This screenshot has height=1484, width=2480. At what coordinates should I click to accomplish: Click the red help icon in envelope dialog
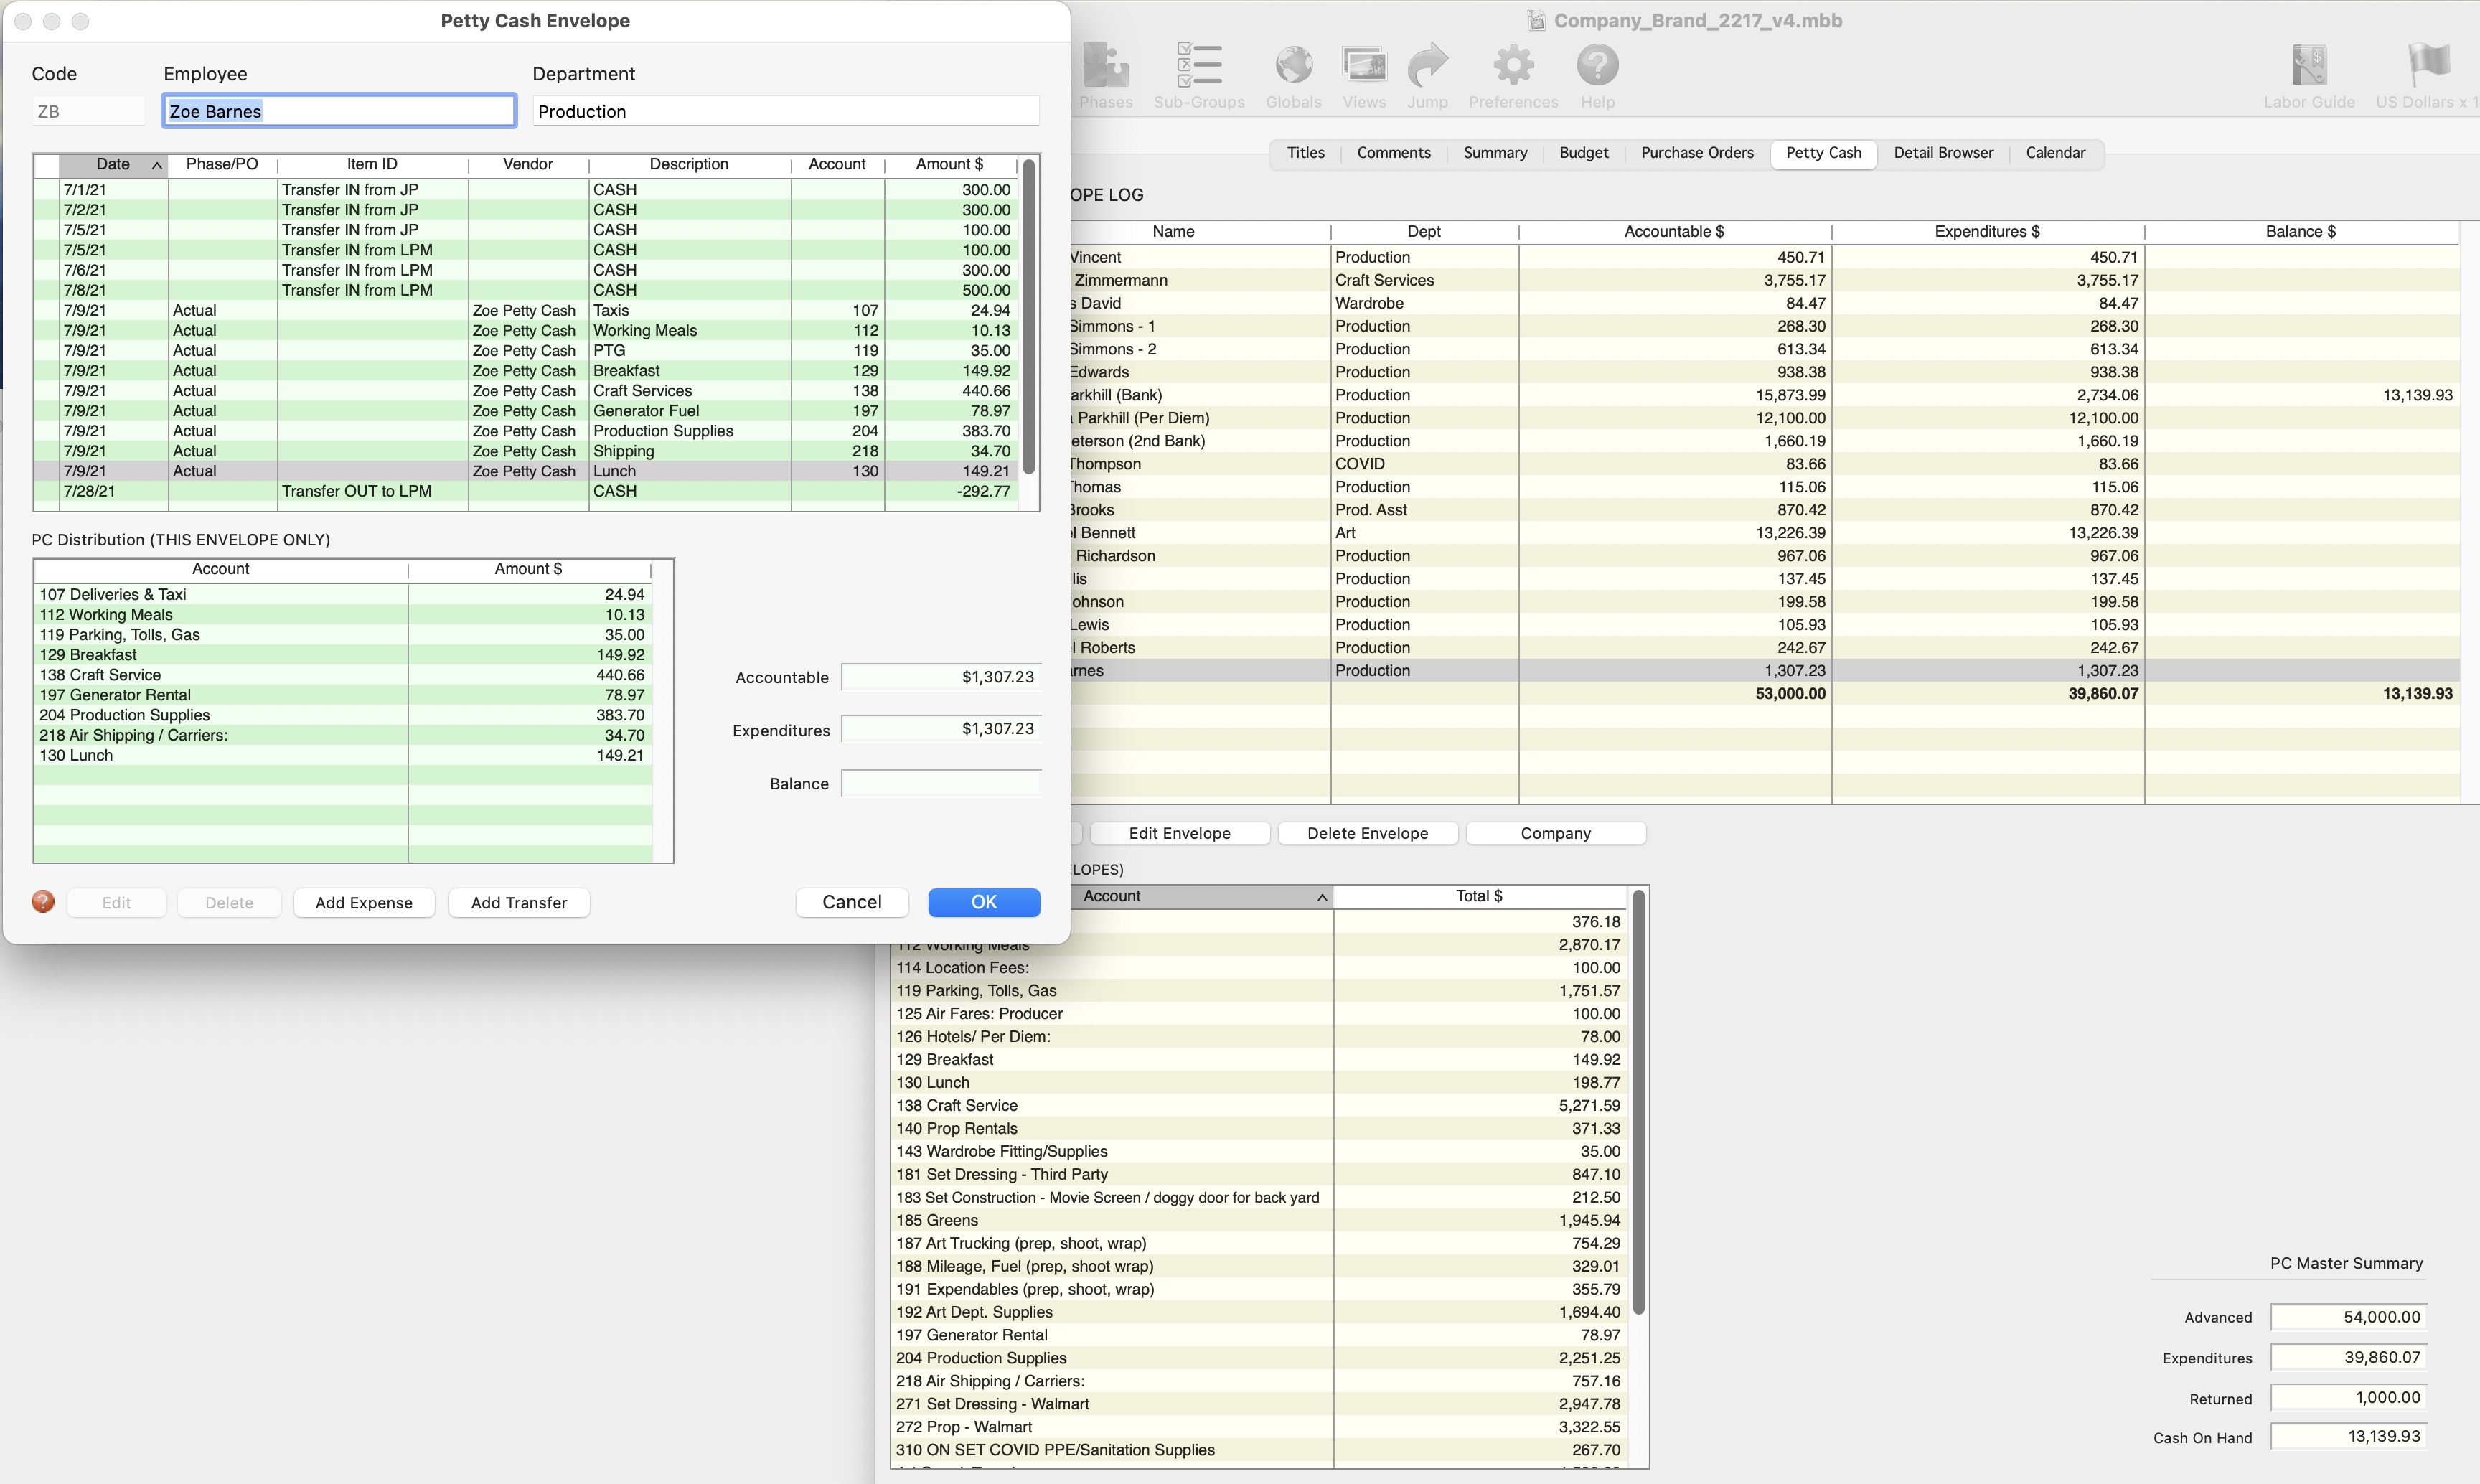pos(43,902)
